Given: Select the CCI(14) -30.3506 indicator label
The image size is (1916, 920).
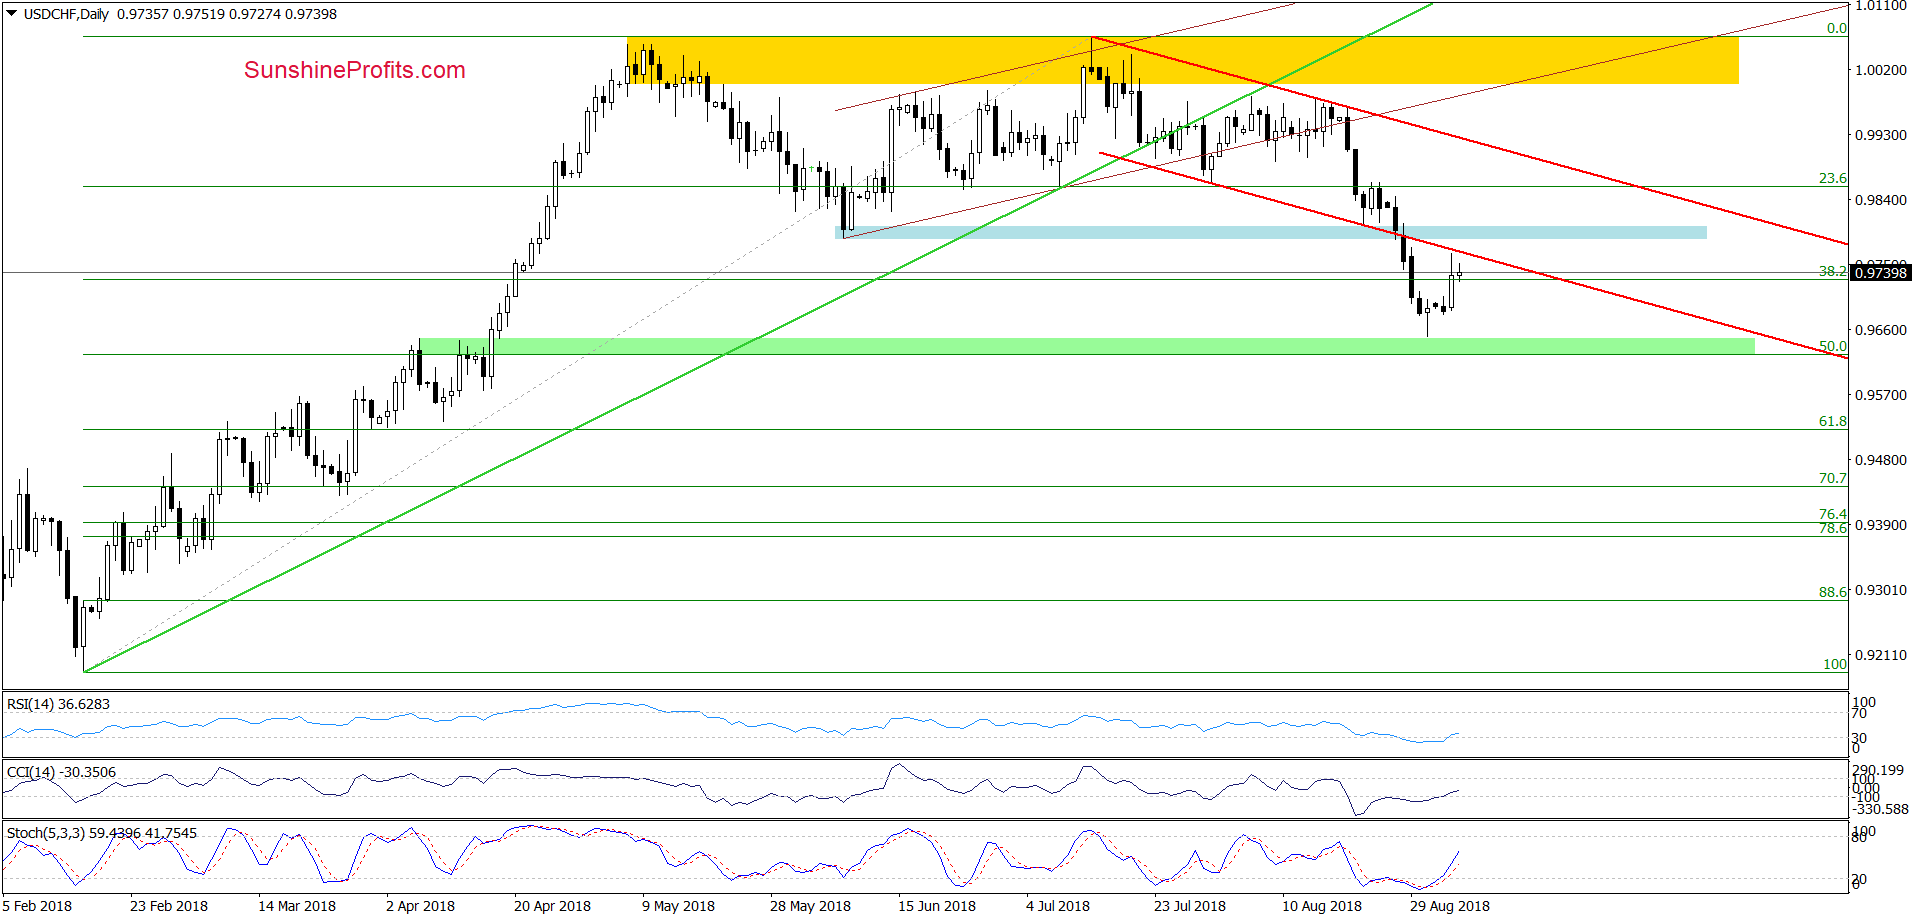Looking at the screenshot, I should (61, 772).
